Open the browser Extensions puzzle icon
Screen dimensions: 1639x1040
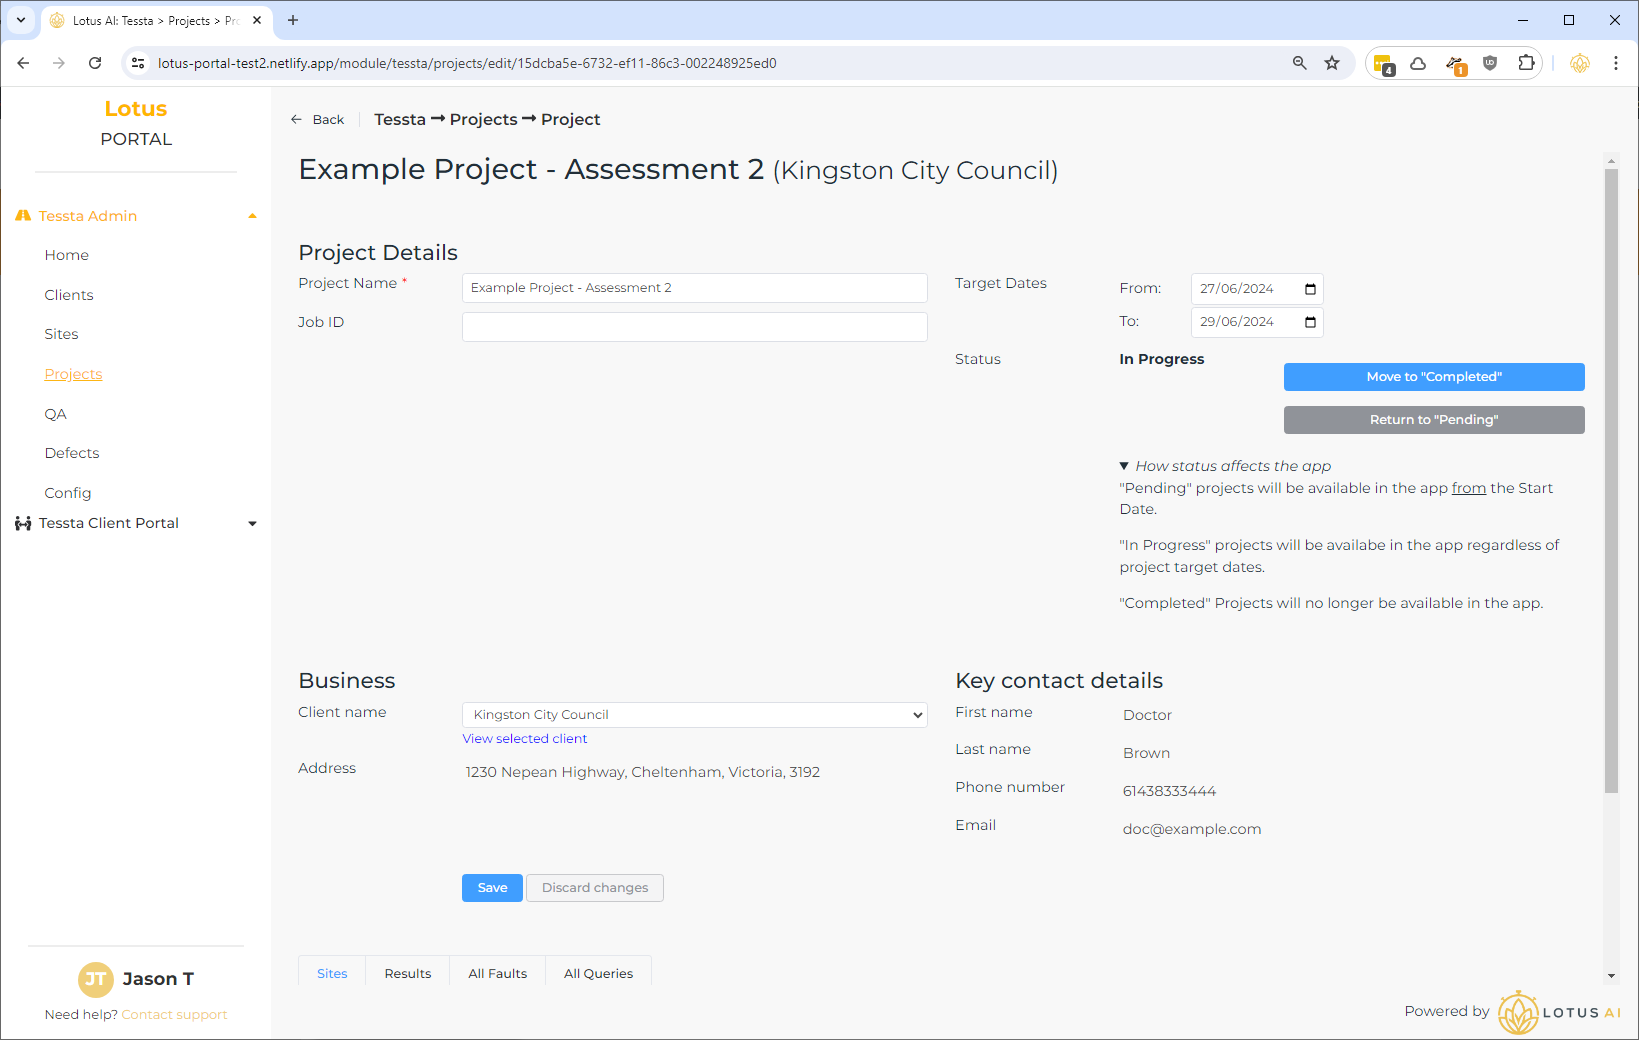click(x=1526, y=63)
